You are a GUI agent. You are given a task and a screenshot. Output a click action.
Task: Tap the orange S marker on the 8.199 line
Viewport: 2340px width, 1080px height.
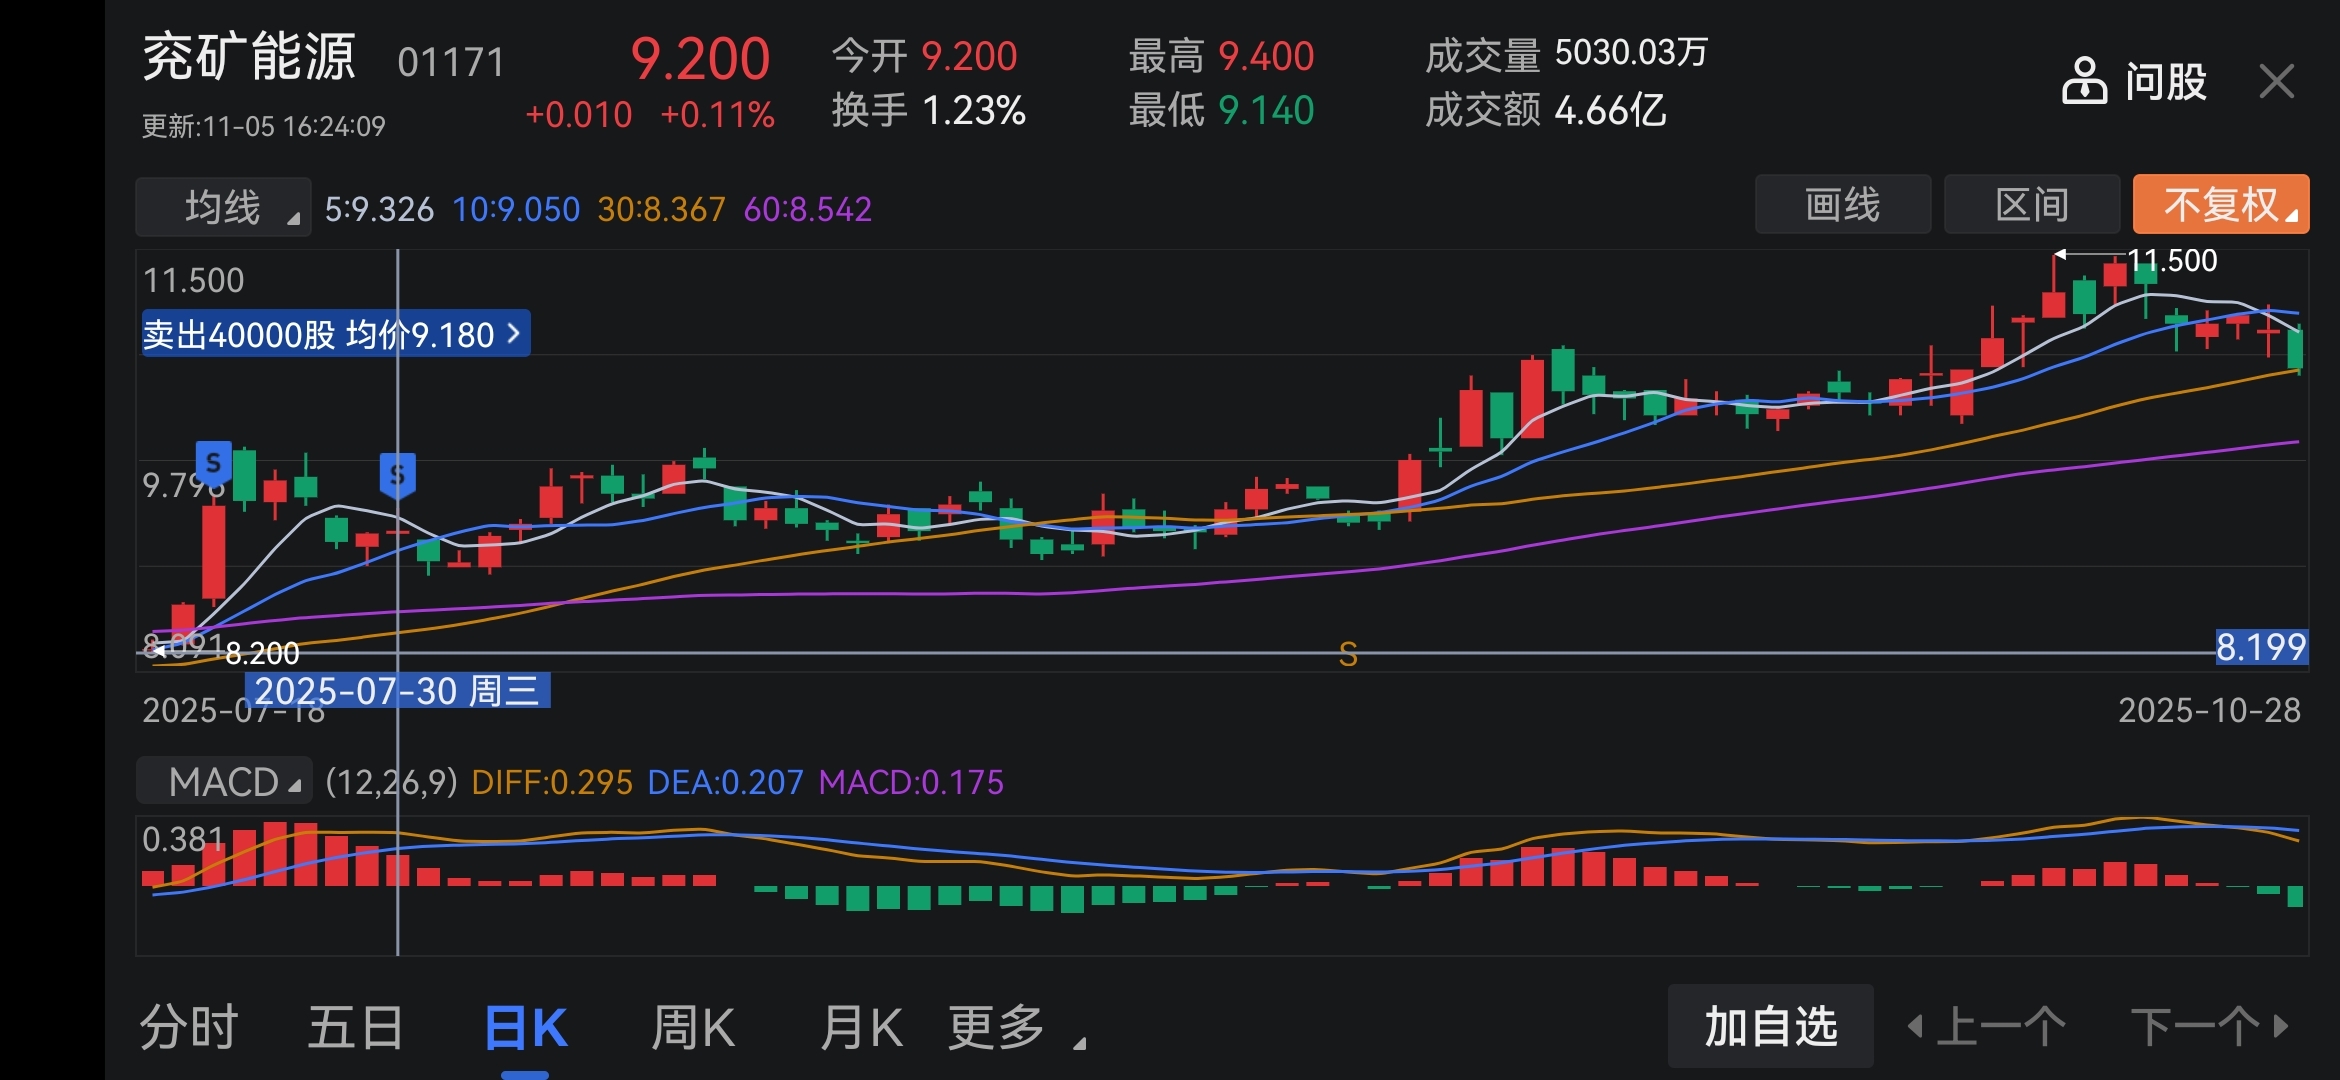click(1348, 655)
